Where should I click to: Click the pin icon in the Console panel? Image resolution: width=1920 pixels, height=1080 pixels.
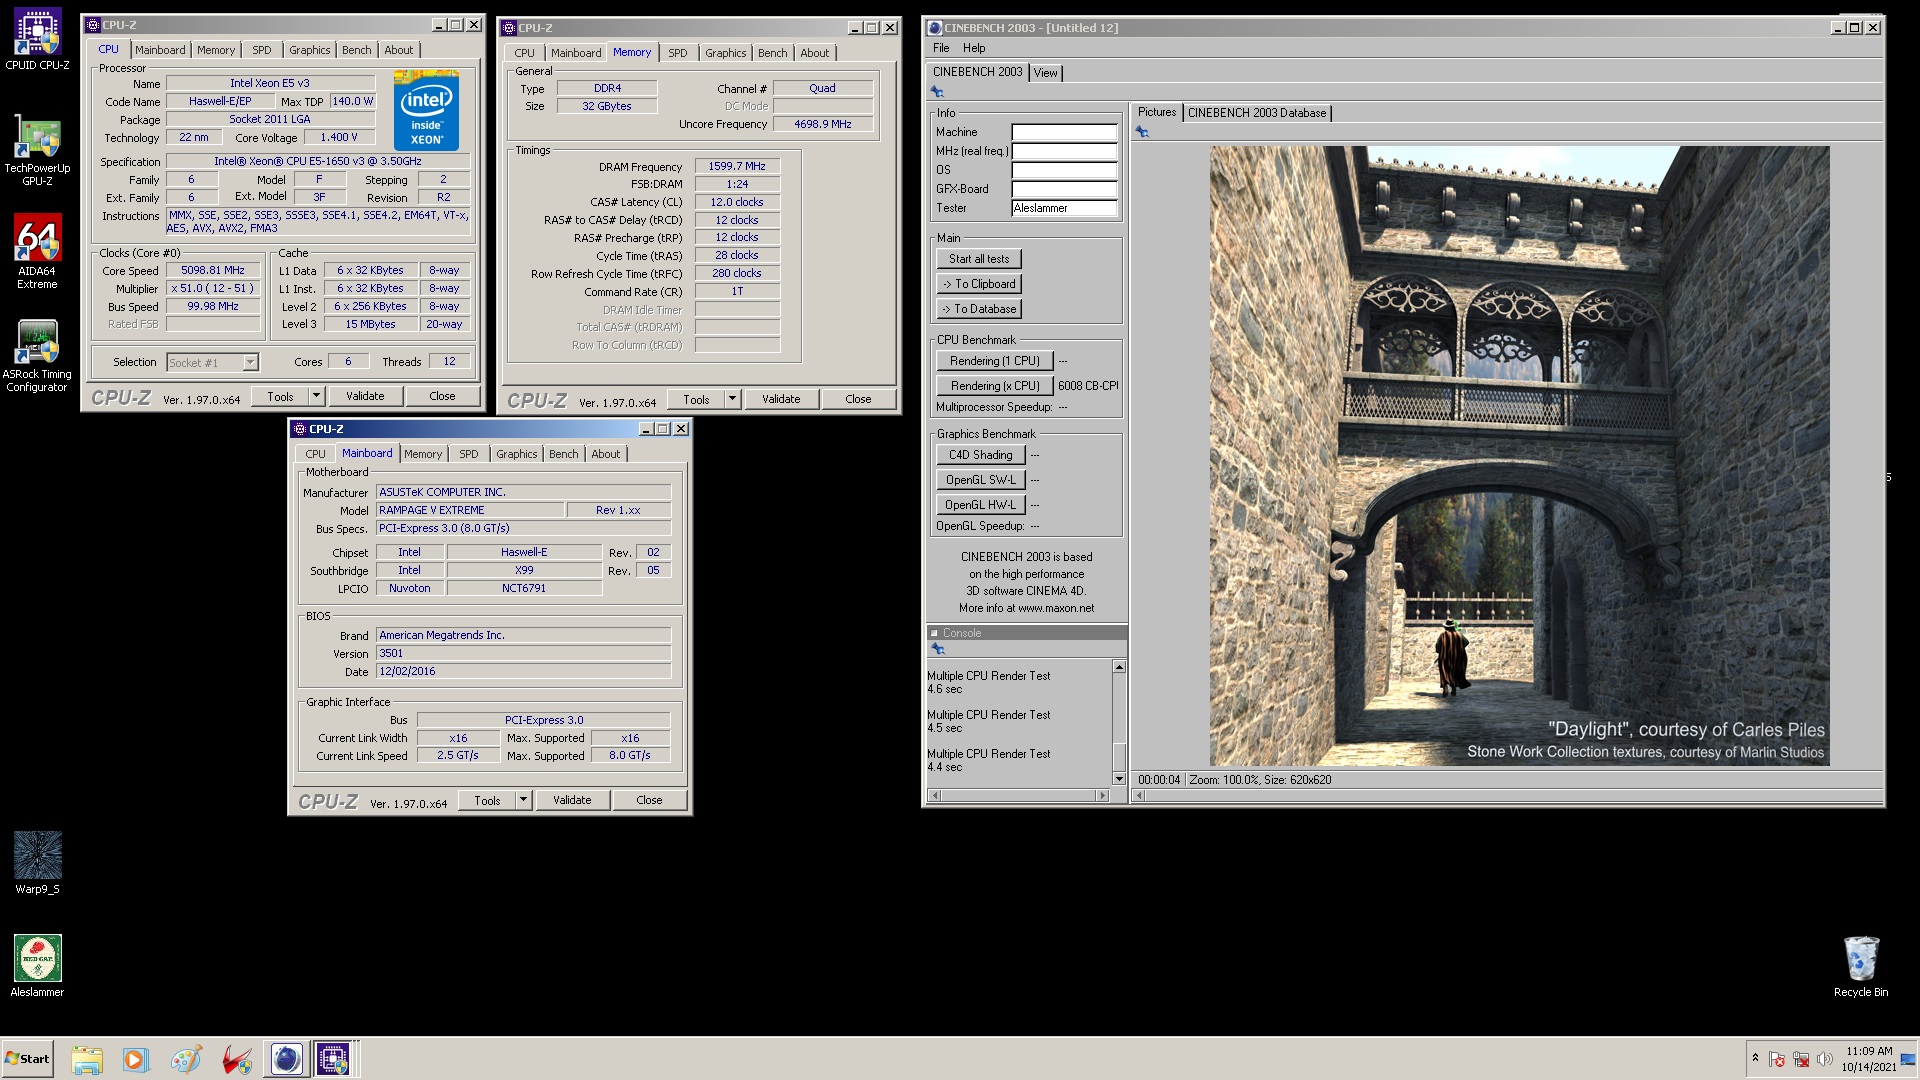point(937,649)
